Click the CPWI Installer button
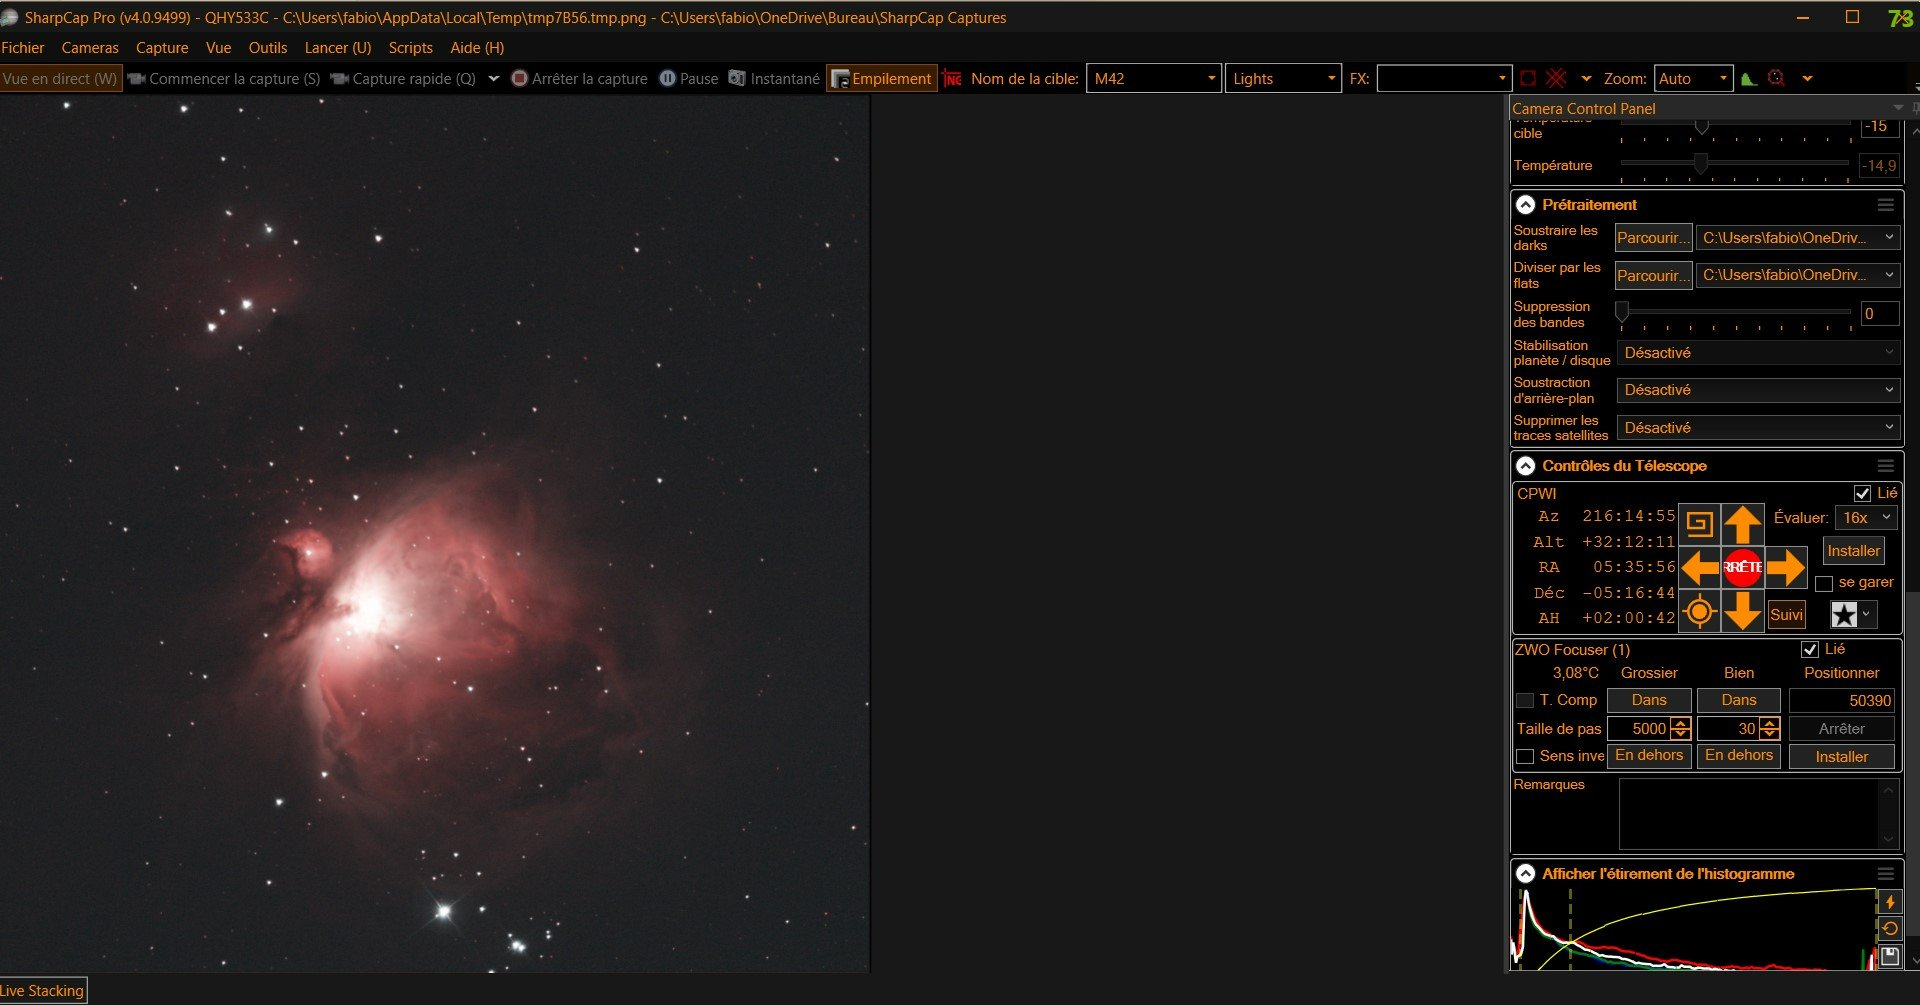1920x1005 pixels. pyautogui.click(x=1853, y=551)
